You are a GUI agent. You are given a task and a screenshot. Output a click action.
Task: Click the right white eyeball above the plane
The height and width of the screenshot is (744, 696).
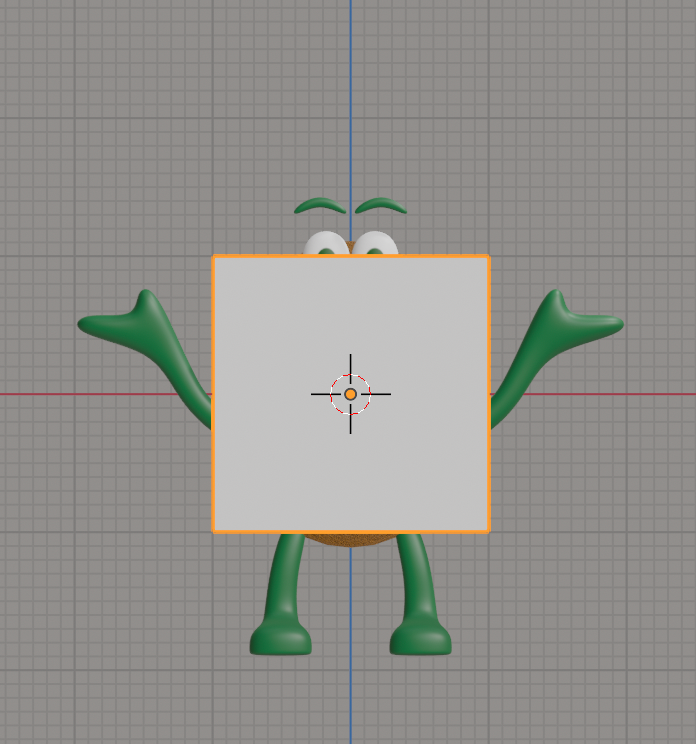click(376, 244)
